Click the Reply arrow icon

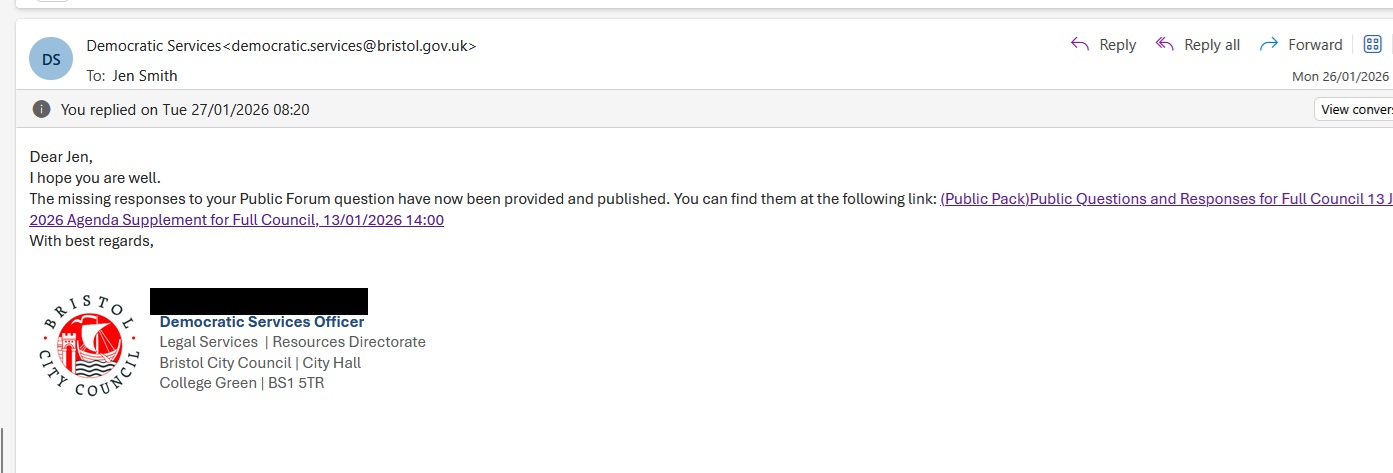1080,45
